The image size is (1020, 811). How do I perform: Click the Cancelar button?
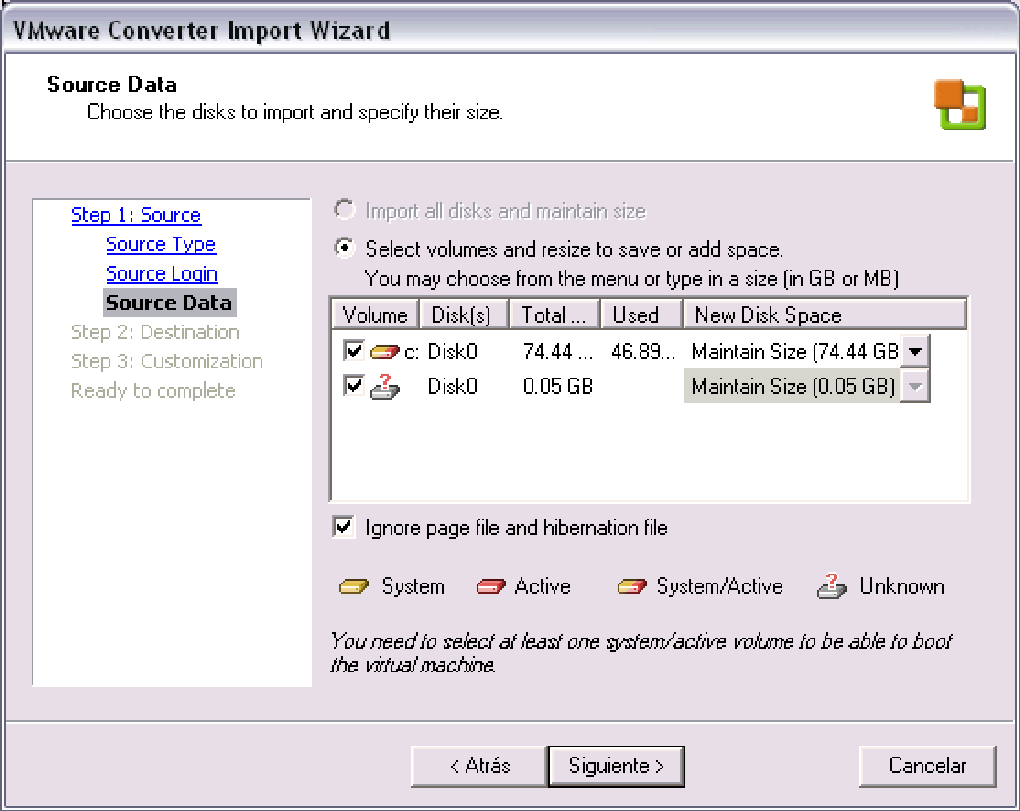coord(928,766)
